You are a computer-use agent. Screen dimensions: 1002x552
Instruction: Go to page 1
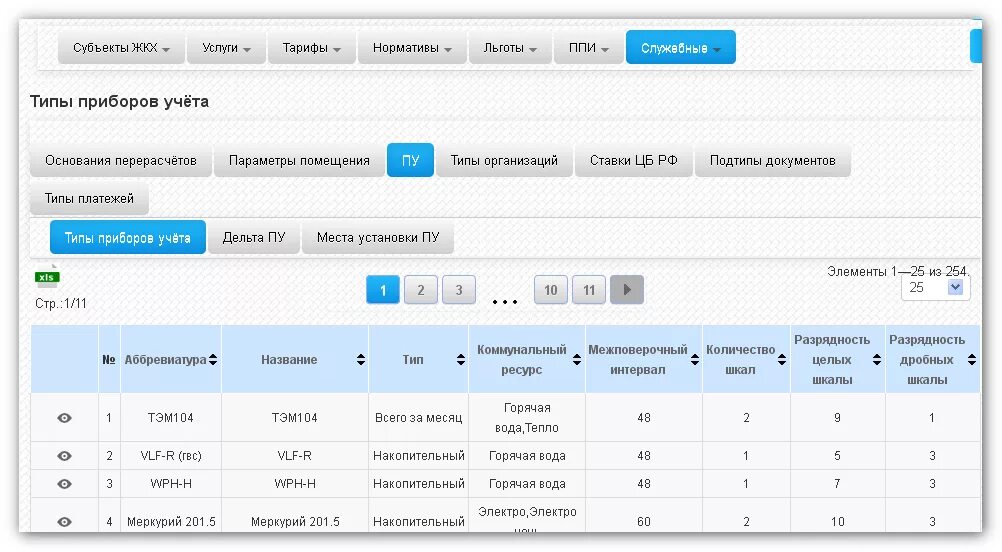(383, 290)
